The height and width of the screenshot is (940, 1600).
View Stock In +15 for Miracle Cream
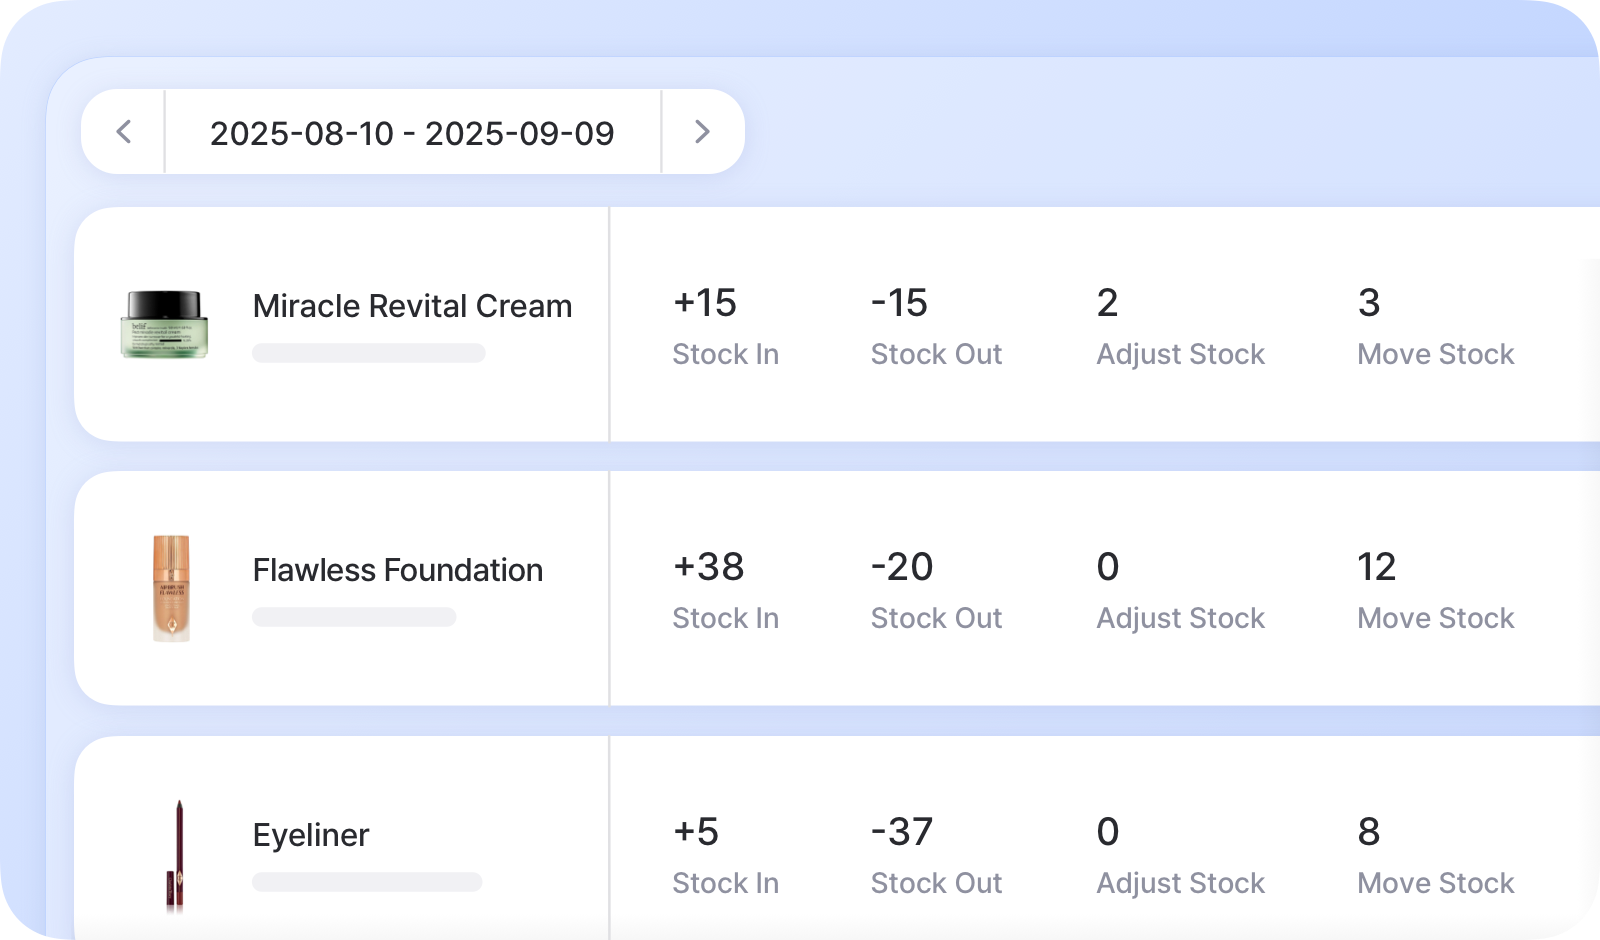point(705,304)
